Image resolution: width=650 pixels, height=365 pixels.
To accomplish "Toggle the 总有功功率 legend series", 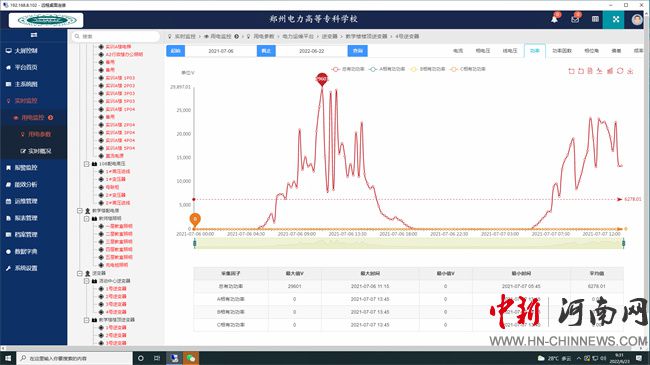I will tap(348, 69).
